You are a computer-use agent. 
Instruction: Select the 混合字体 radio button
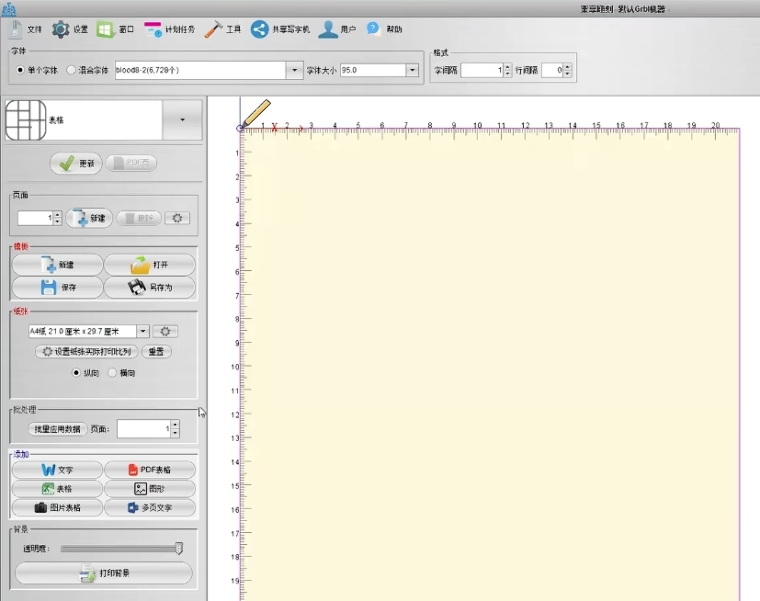pos(71,70)
